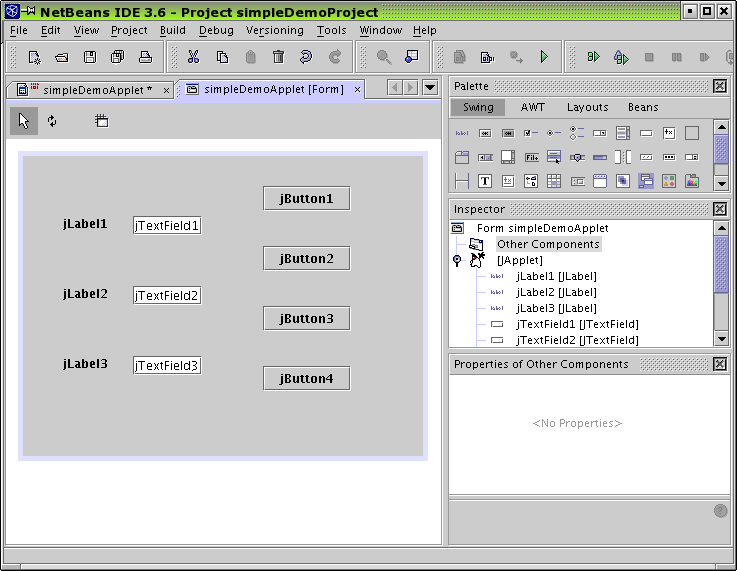Click jButton4 in the form designer
Image resolution: width=737 pixels, height=571 pixels.
tap(306, 378)
